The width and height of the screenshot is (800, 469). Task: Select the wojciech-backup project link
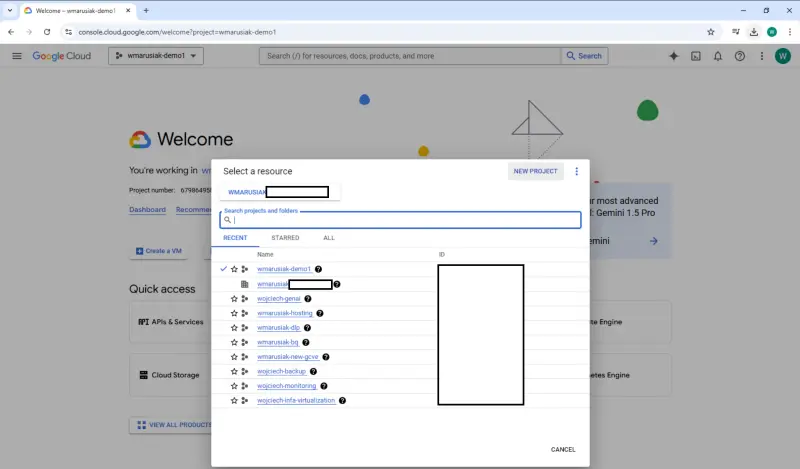coord(282,372)
